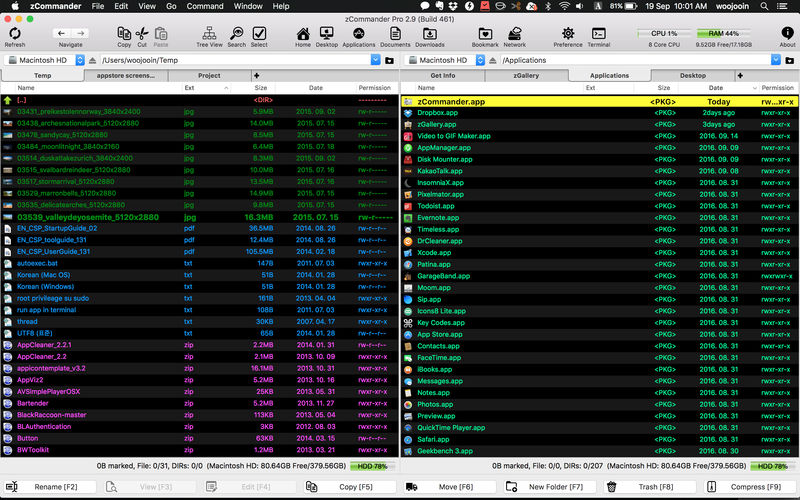The width and height of the screenshot is (800, 500).
Task: Open the Command menu in menu bar
Action: (205, 6)
